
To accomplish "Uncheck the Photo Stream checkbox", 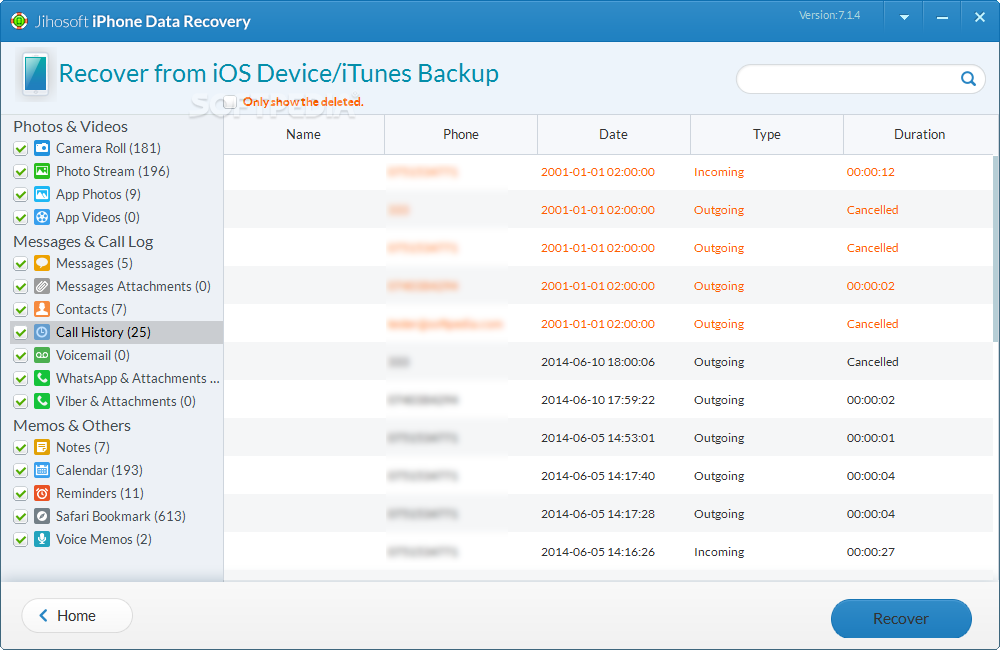I will pos(20,172).
